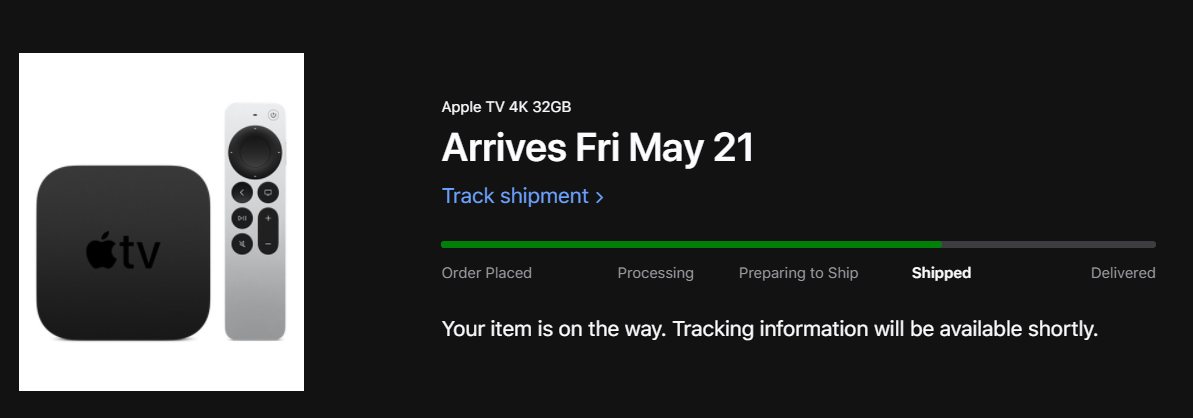The width and height of the screenshot is (1193, 418).
Task: Click the Preparing to Ship stage label
Action: pos(798,273)
